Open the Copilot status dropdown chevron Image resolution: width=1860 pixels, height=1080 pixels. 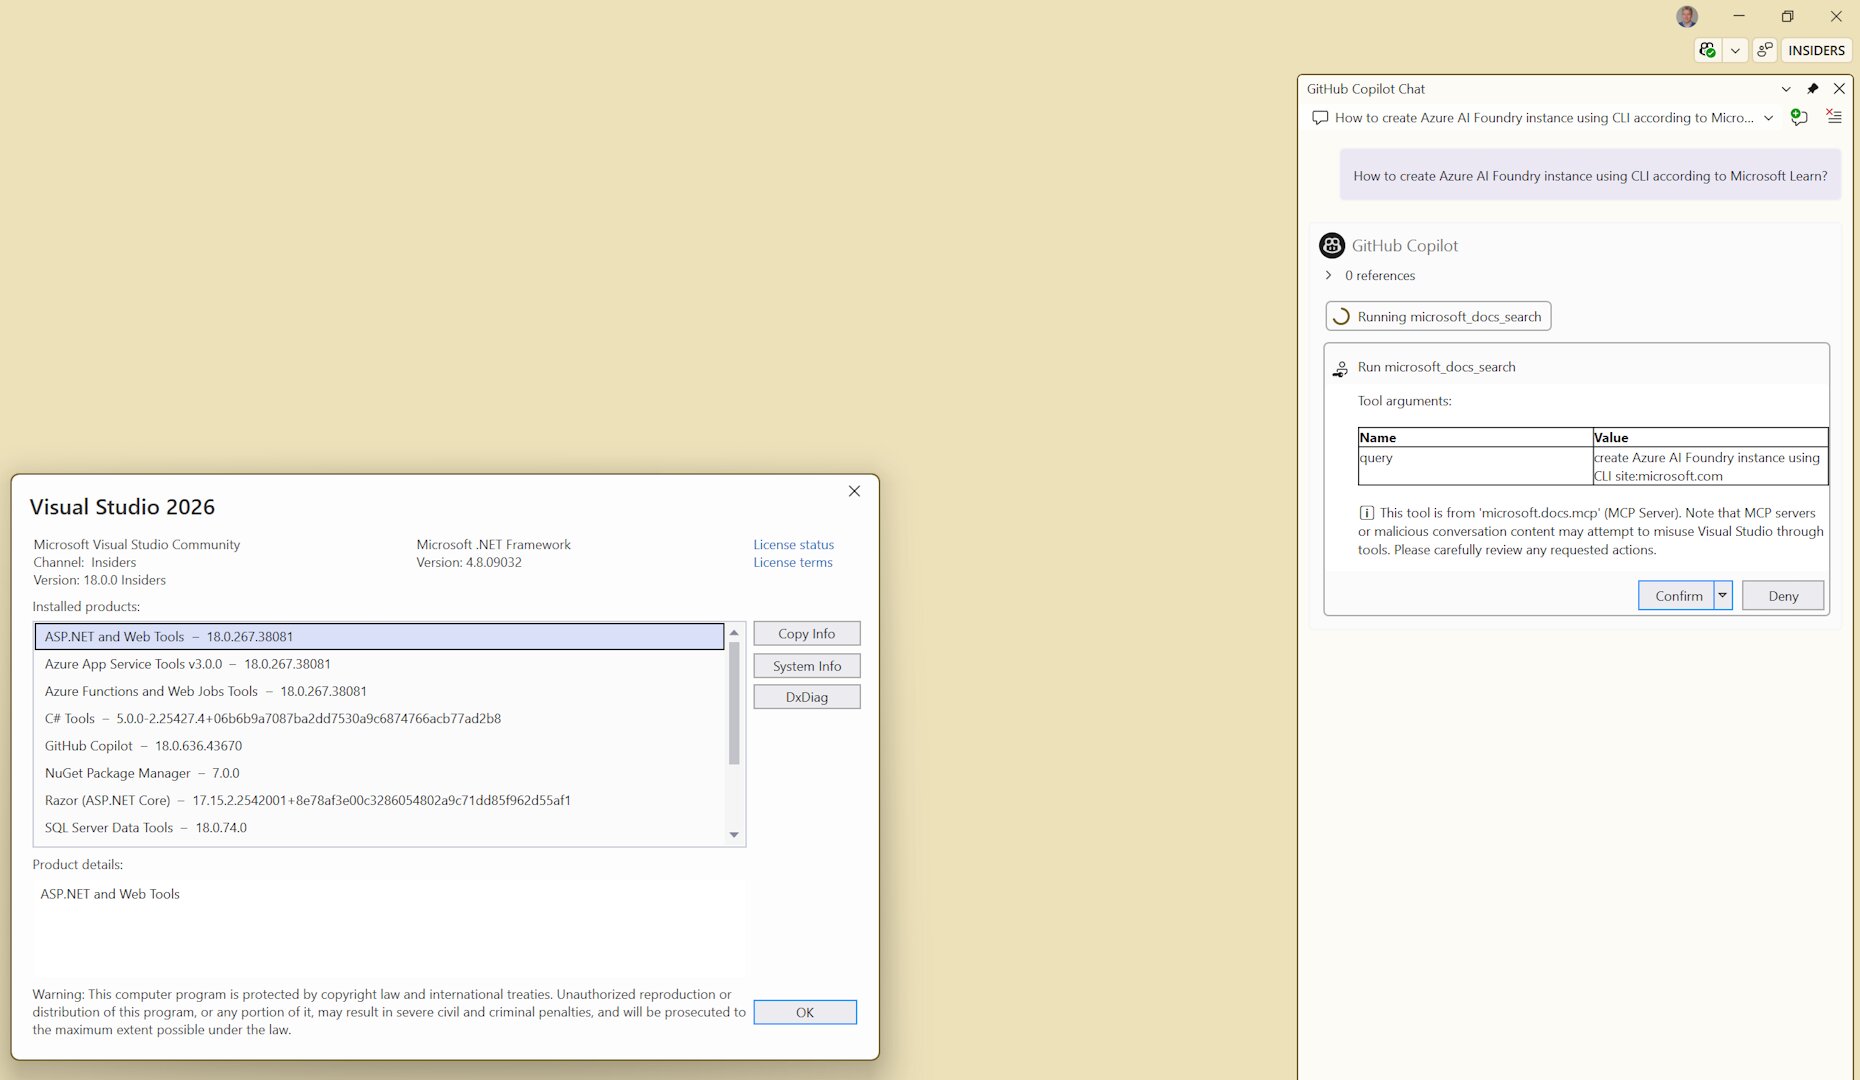click(x=1736, y=50)
